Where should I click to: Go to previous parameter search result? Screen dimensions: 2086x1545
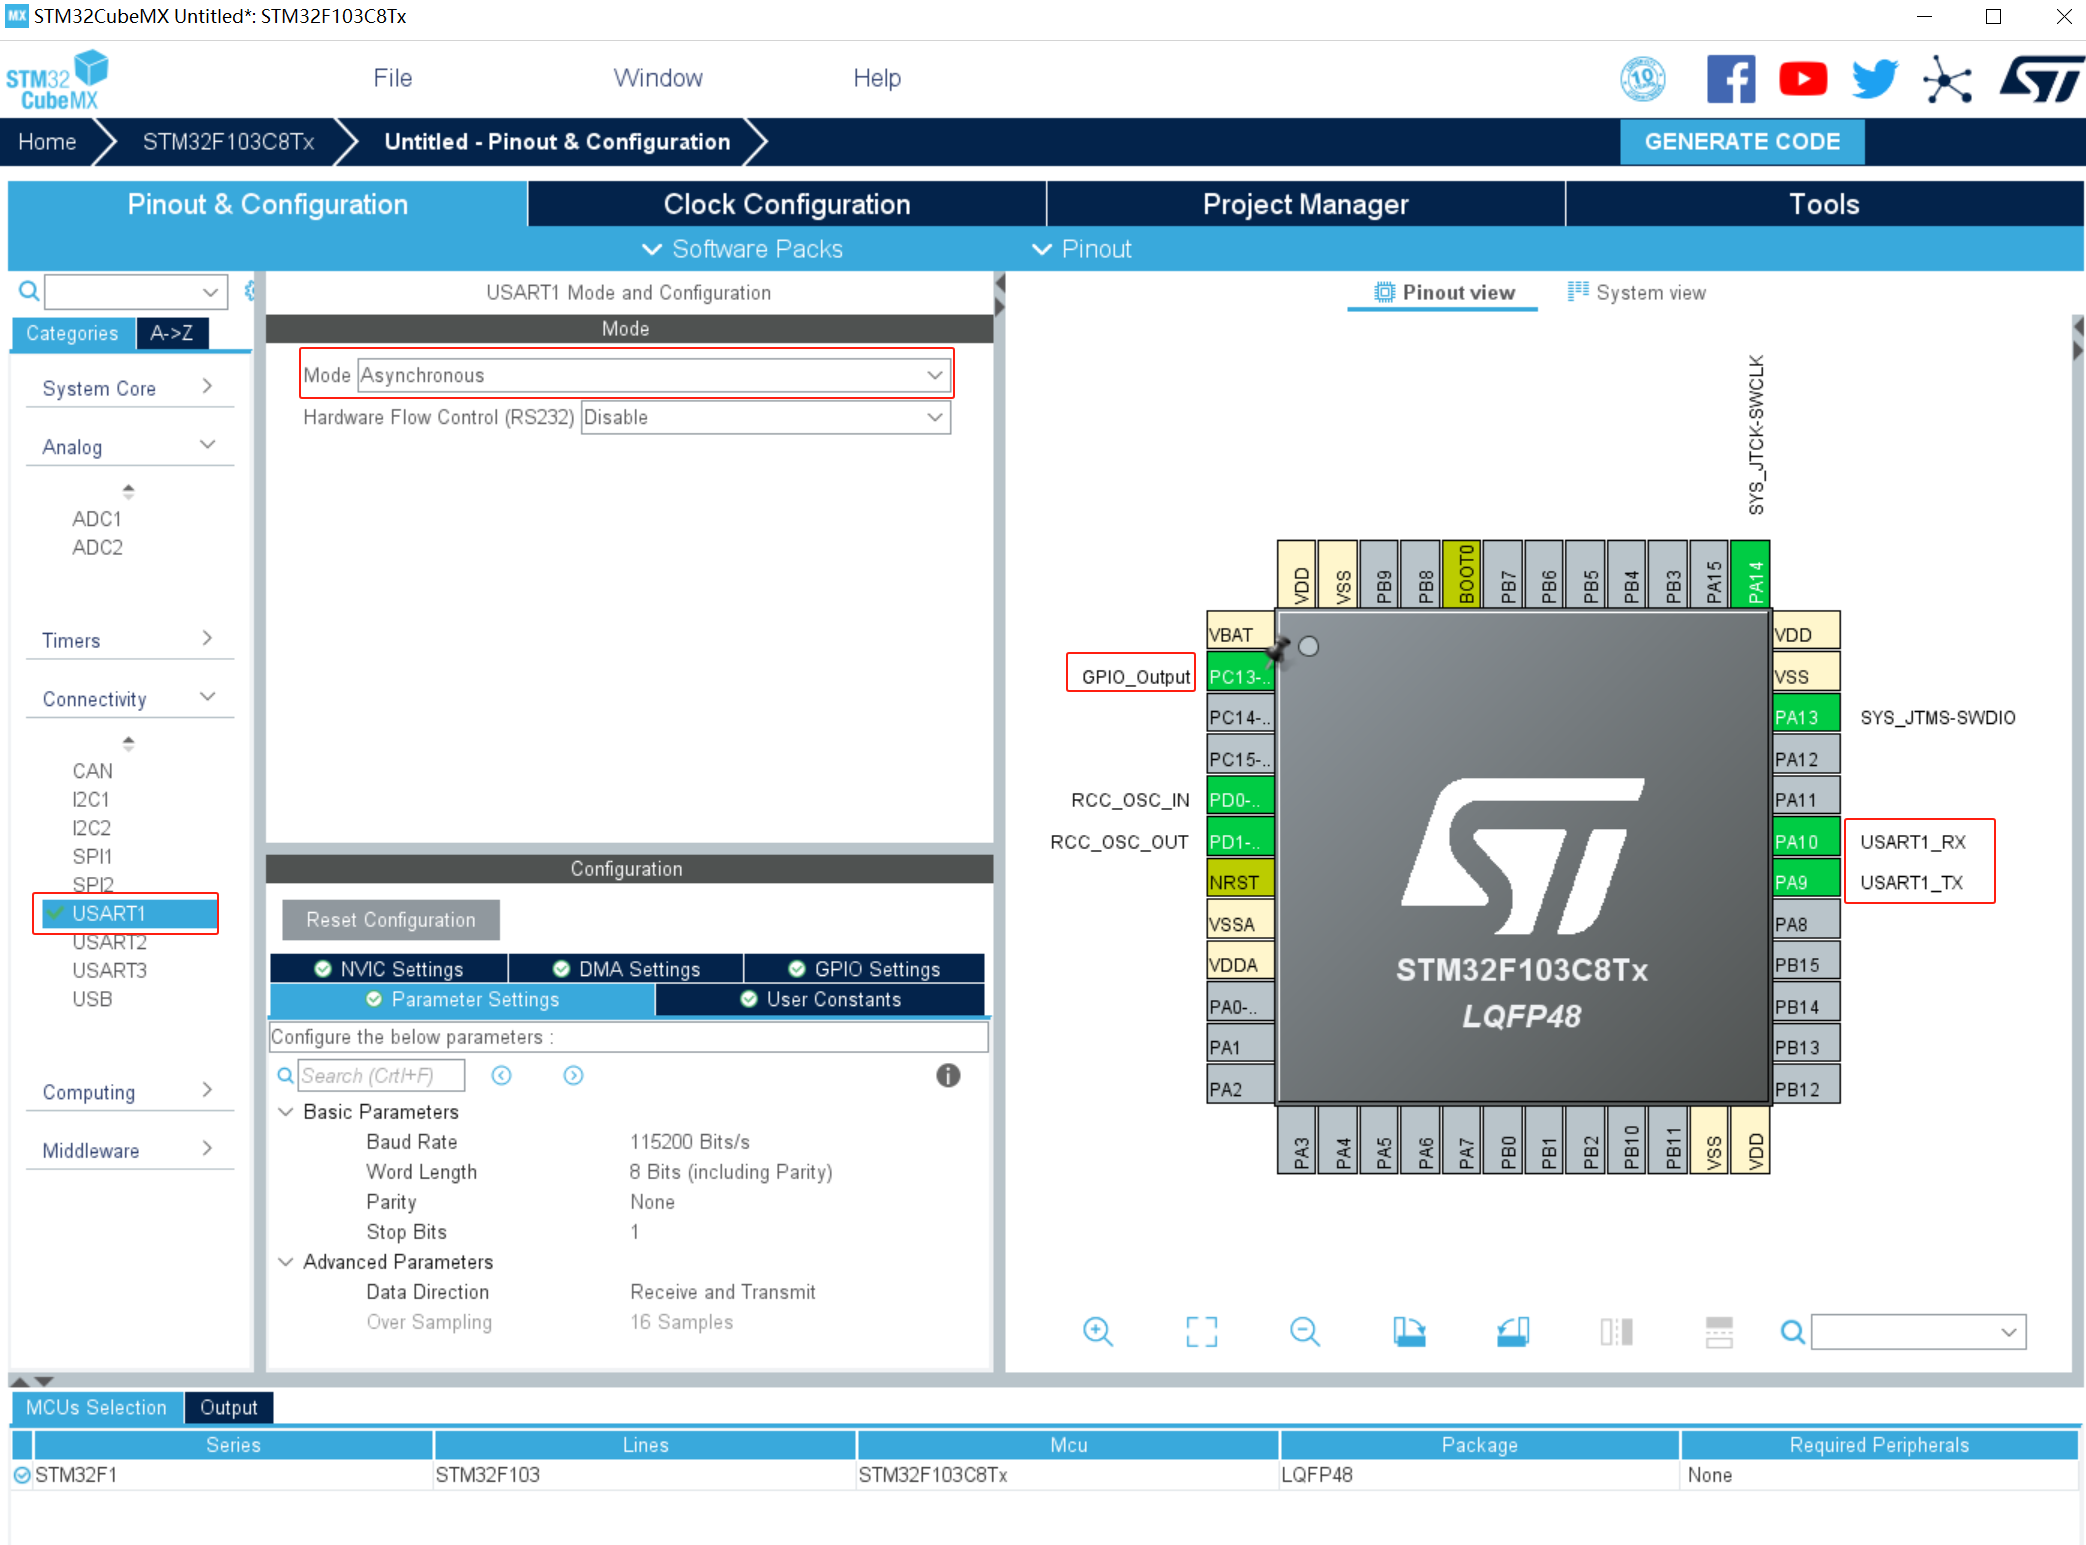click(502, 1075)
